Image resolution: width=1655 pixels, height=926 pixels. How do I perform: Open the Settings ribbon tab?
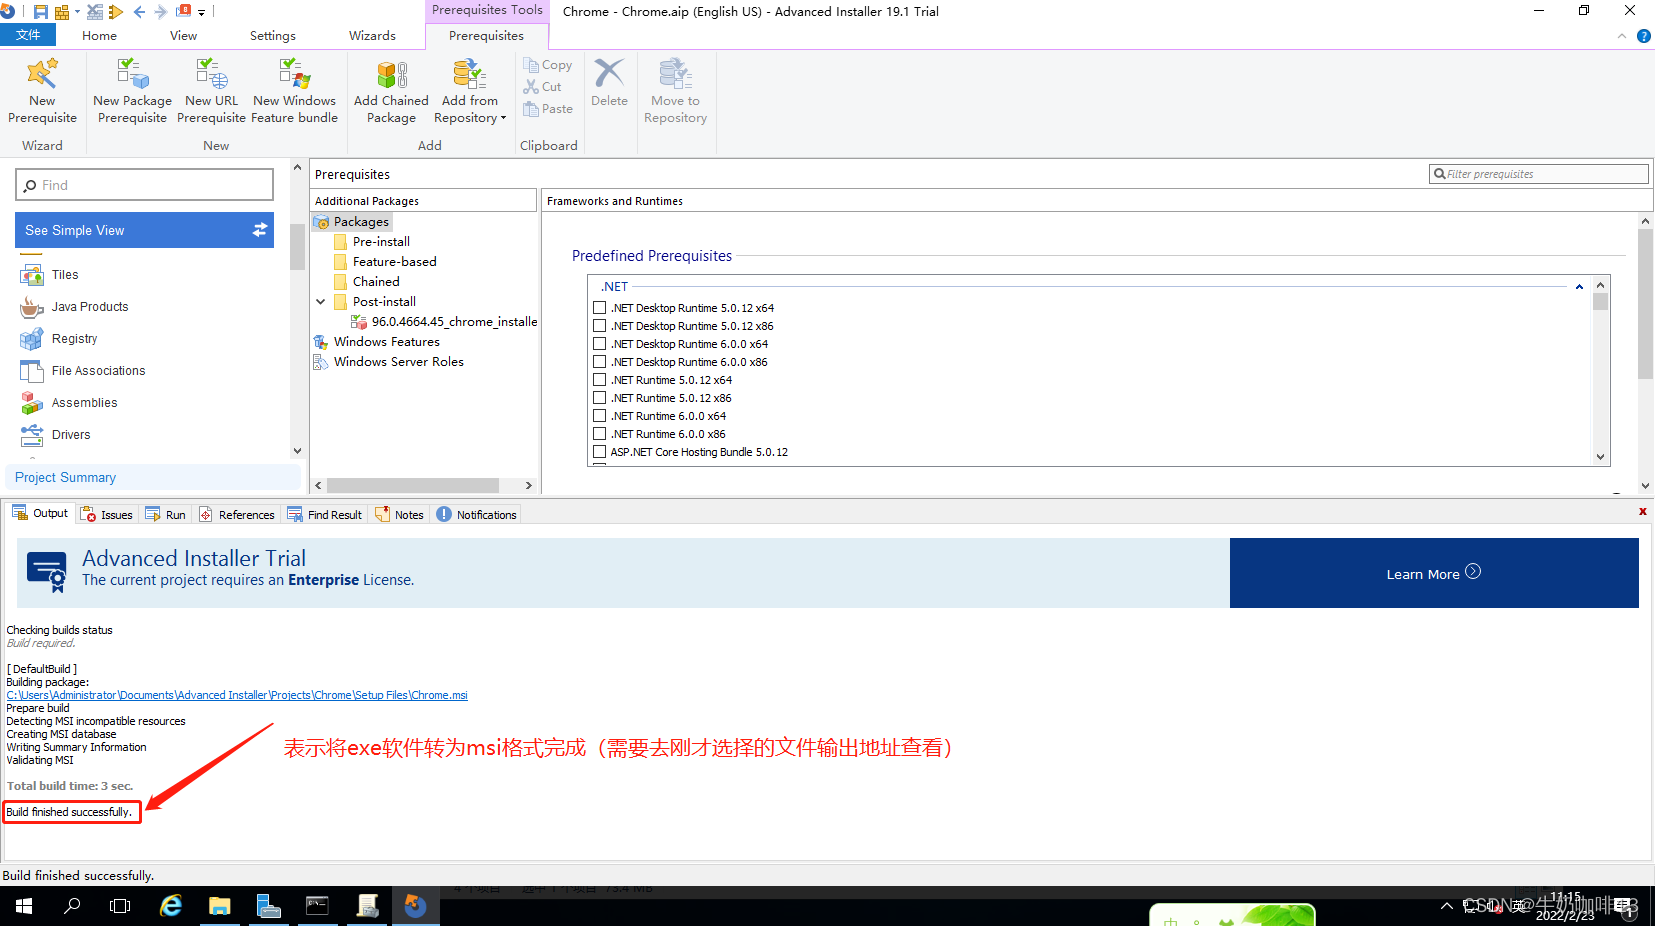pos(273,35)
